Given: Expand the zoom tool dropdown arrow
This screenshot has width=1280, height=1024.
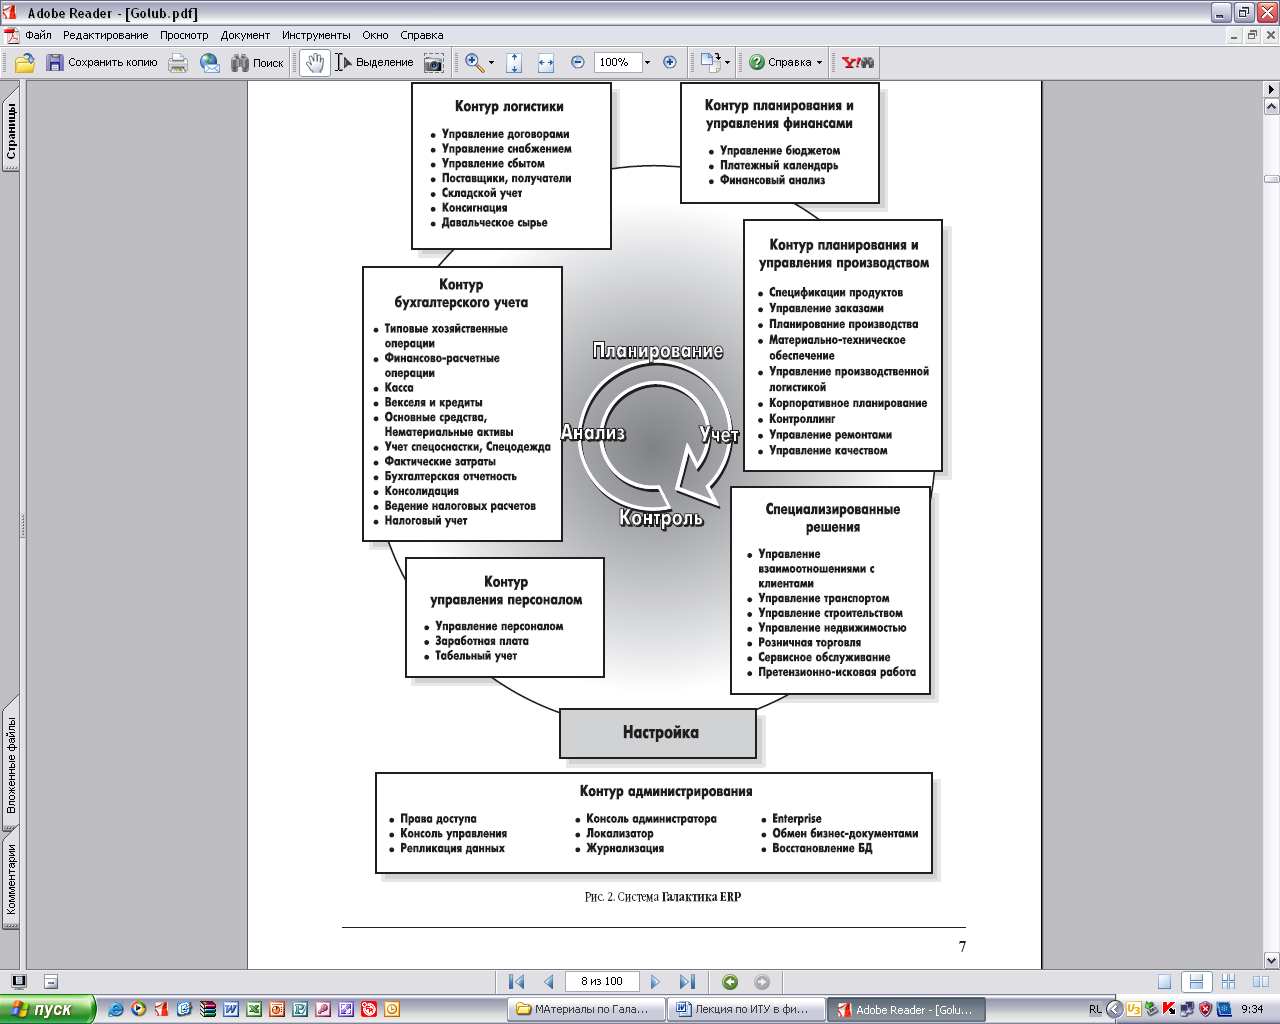Looking at the screenshot, I should pyautogui.click(x=491, y=62).
